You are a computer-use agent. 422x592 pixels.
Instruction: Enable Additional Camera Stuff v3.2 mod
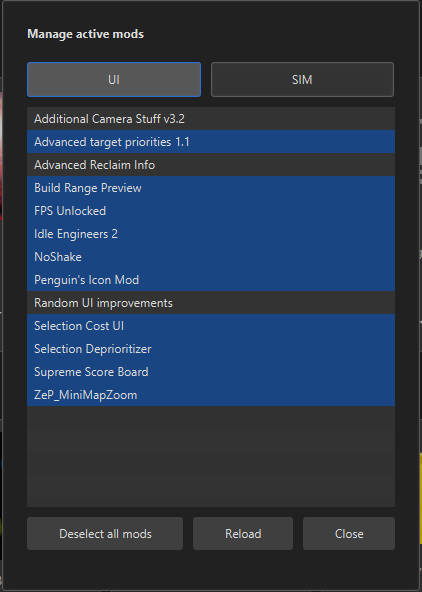coord(211,119)
